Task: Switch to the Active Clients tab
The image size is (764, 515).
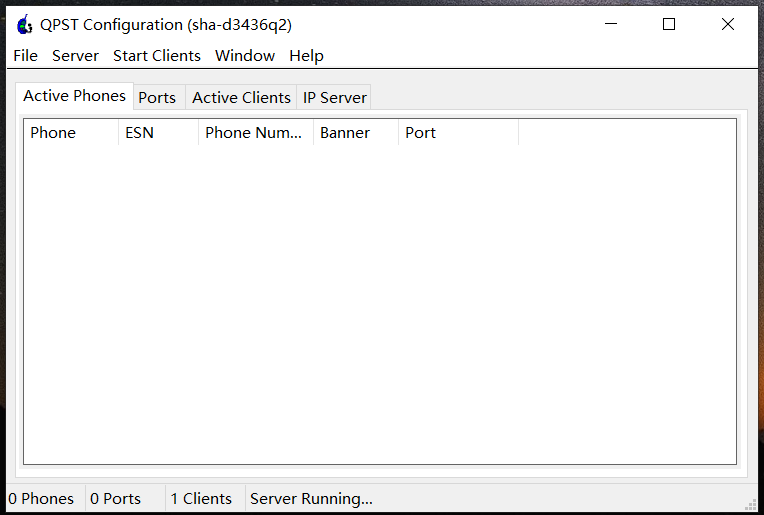Action: click(241, 97)
